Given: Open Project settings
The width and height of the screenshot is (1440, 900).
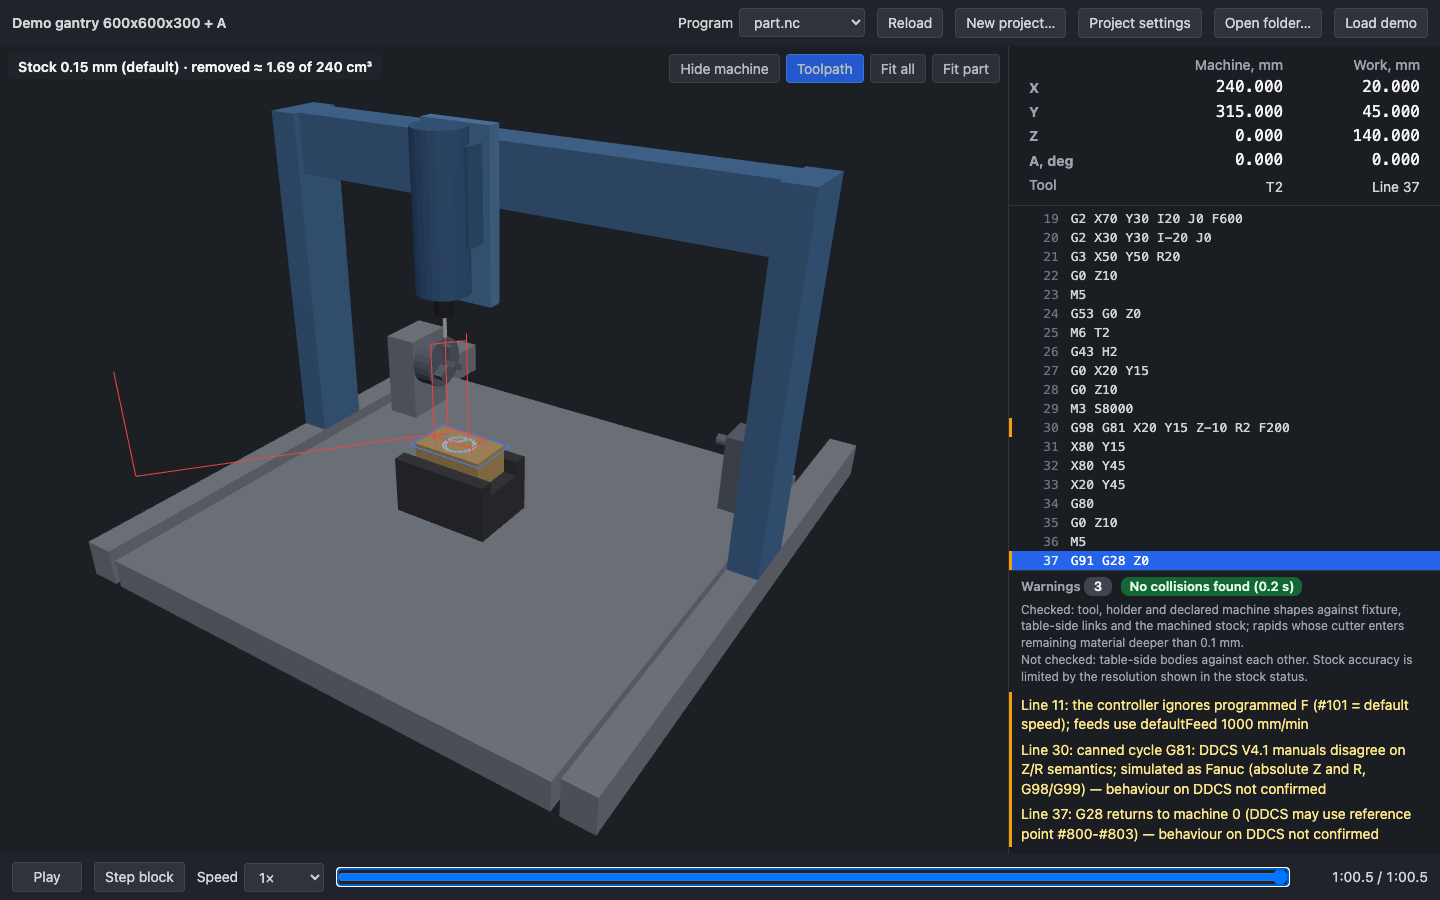Looking at the screenshot, I should click(1139, 23).
